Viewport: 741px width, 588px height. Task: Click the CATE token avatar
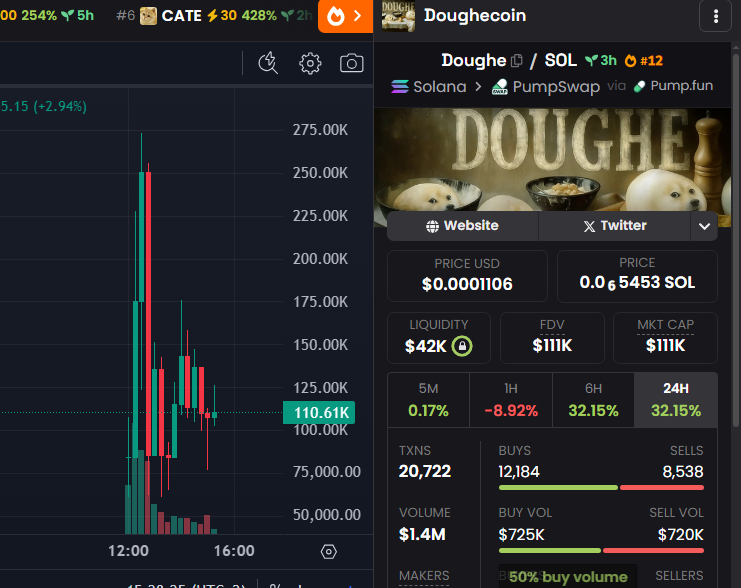pos(148,16)
